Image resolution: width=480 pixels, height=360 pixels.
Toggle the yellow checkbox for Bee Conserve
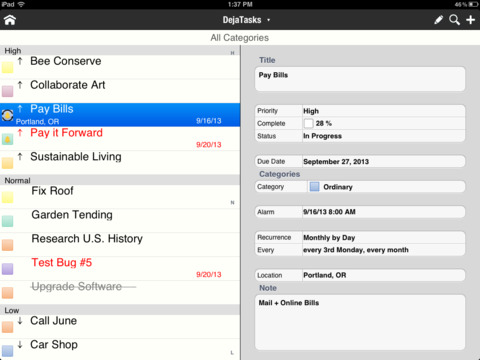click(x=7, y=67)
